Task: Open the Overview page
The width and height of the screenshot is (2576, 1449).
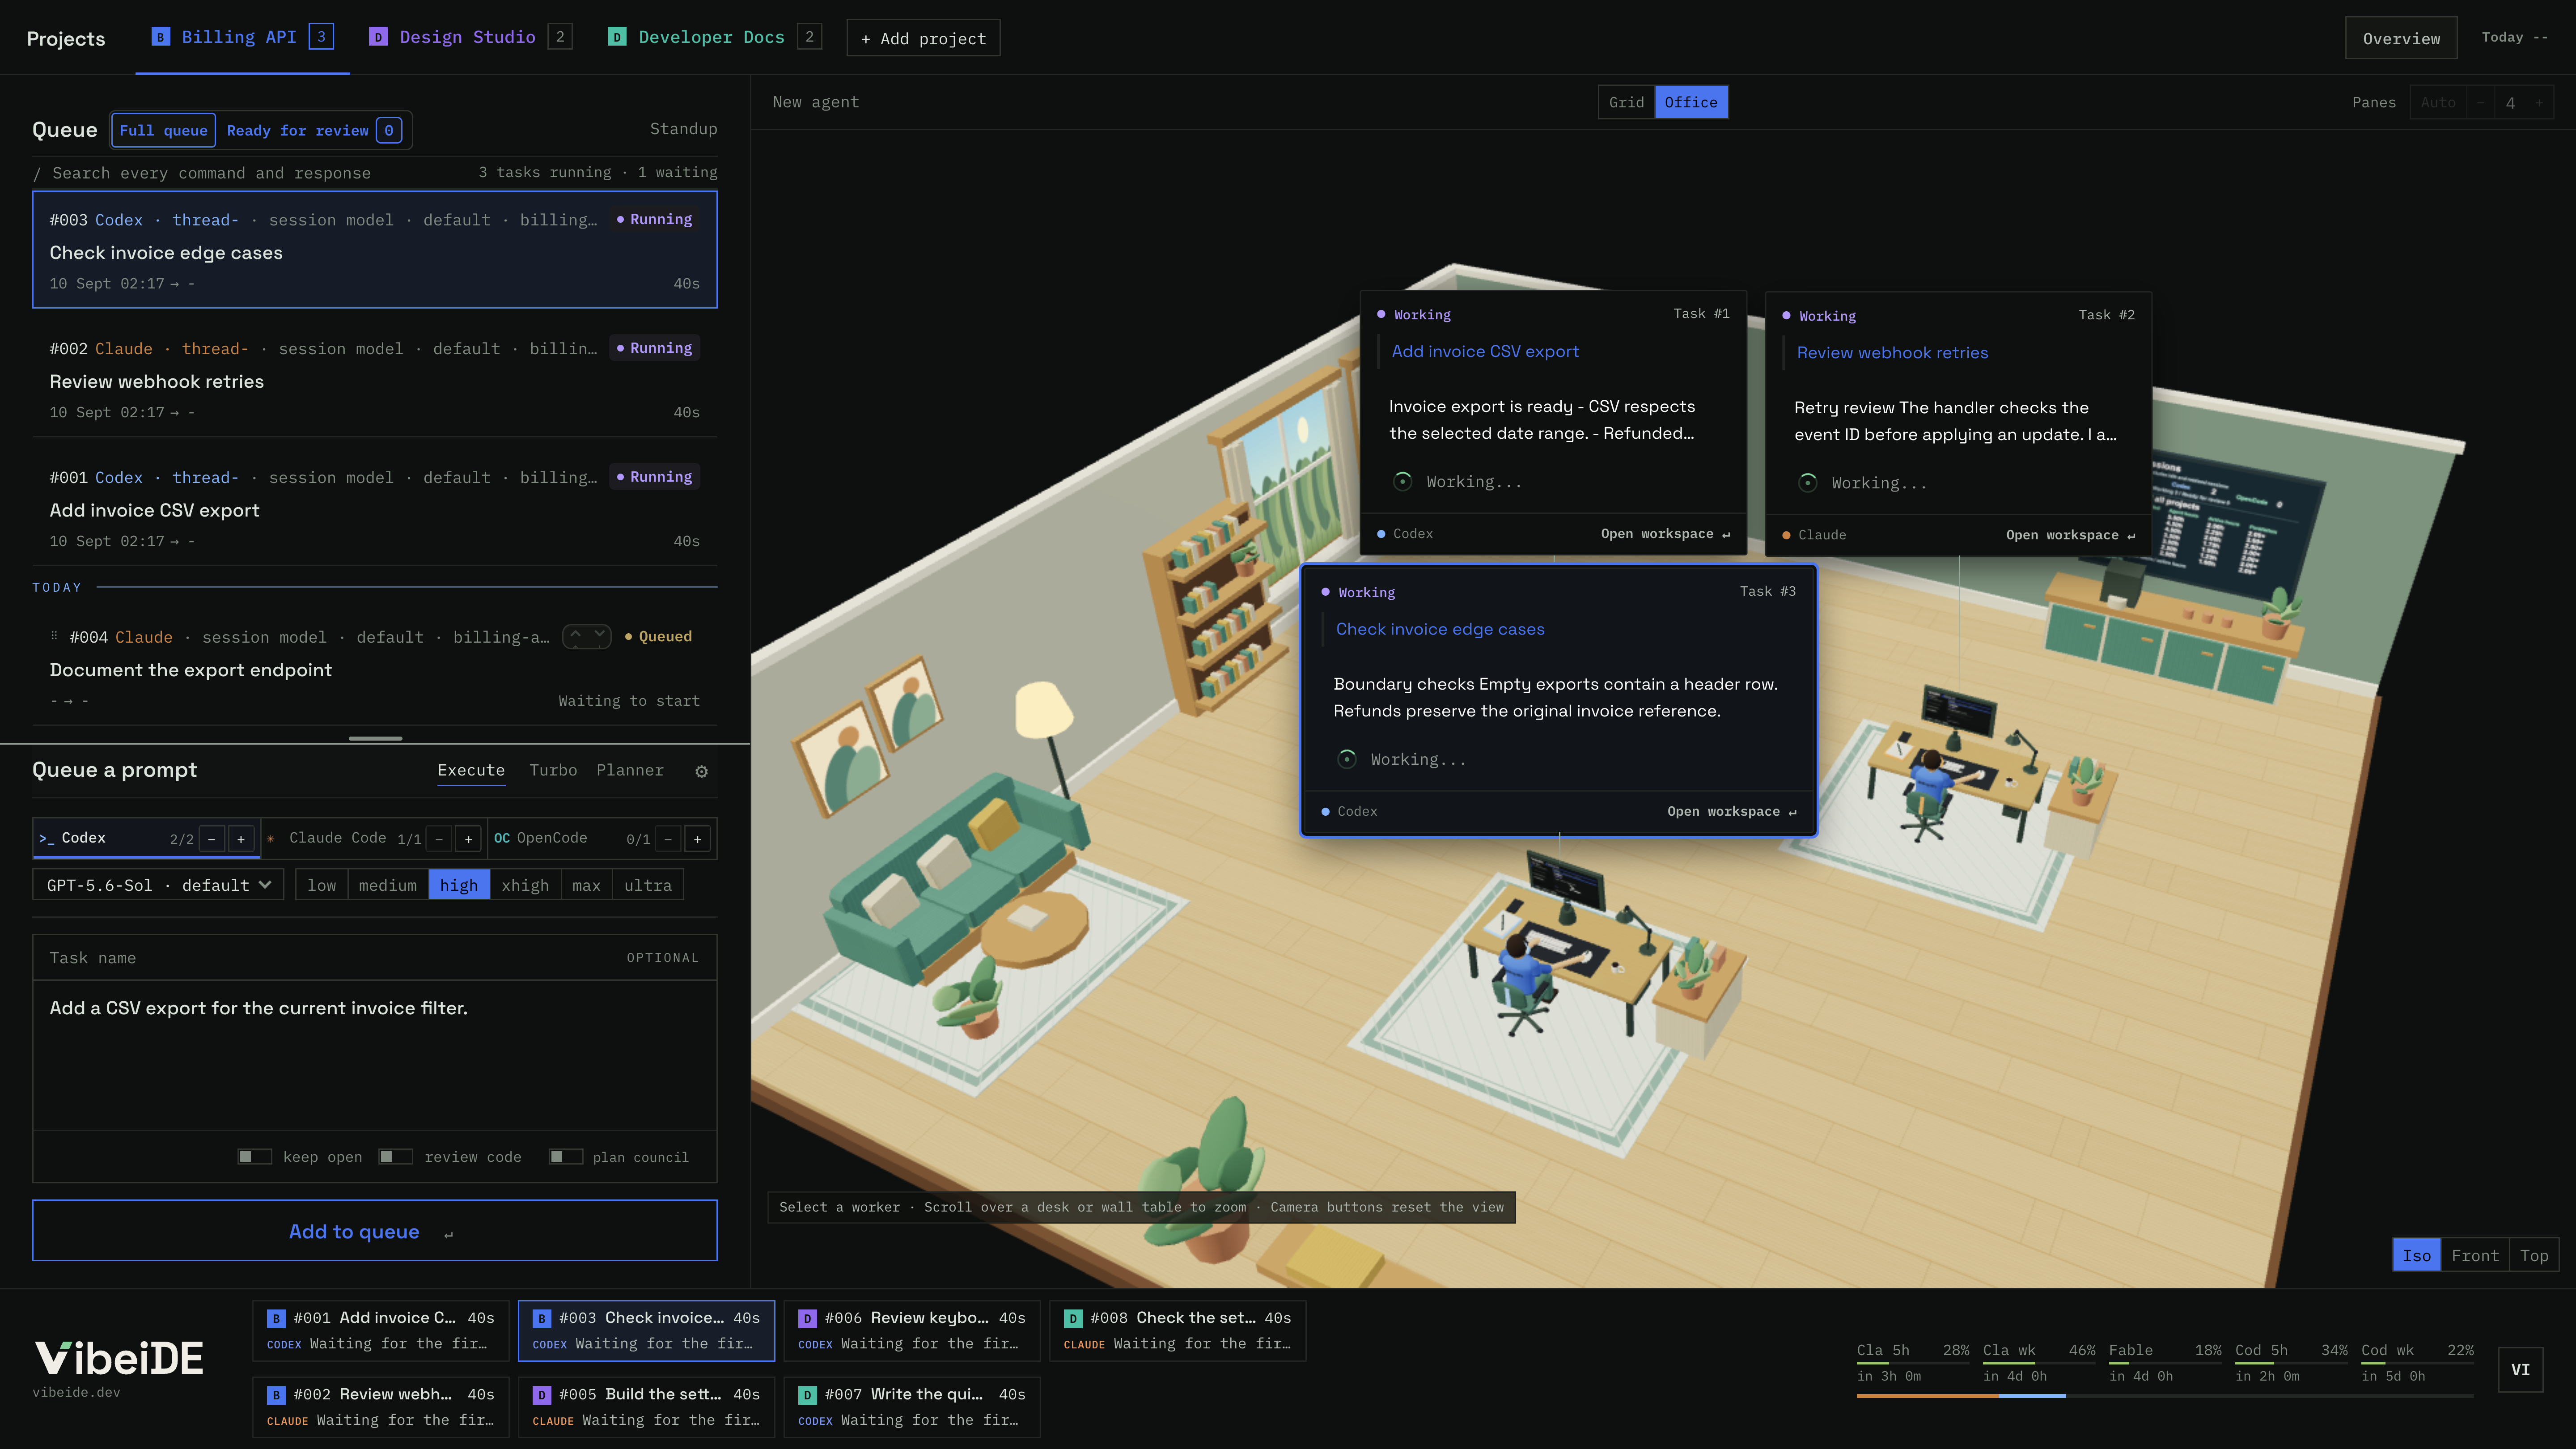Action: click(x=2401, y=38)
